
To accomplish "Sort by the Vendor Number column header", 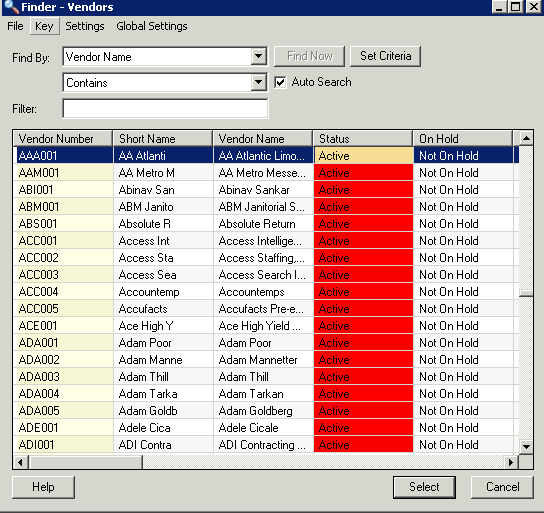I will [x=63, y=139].
